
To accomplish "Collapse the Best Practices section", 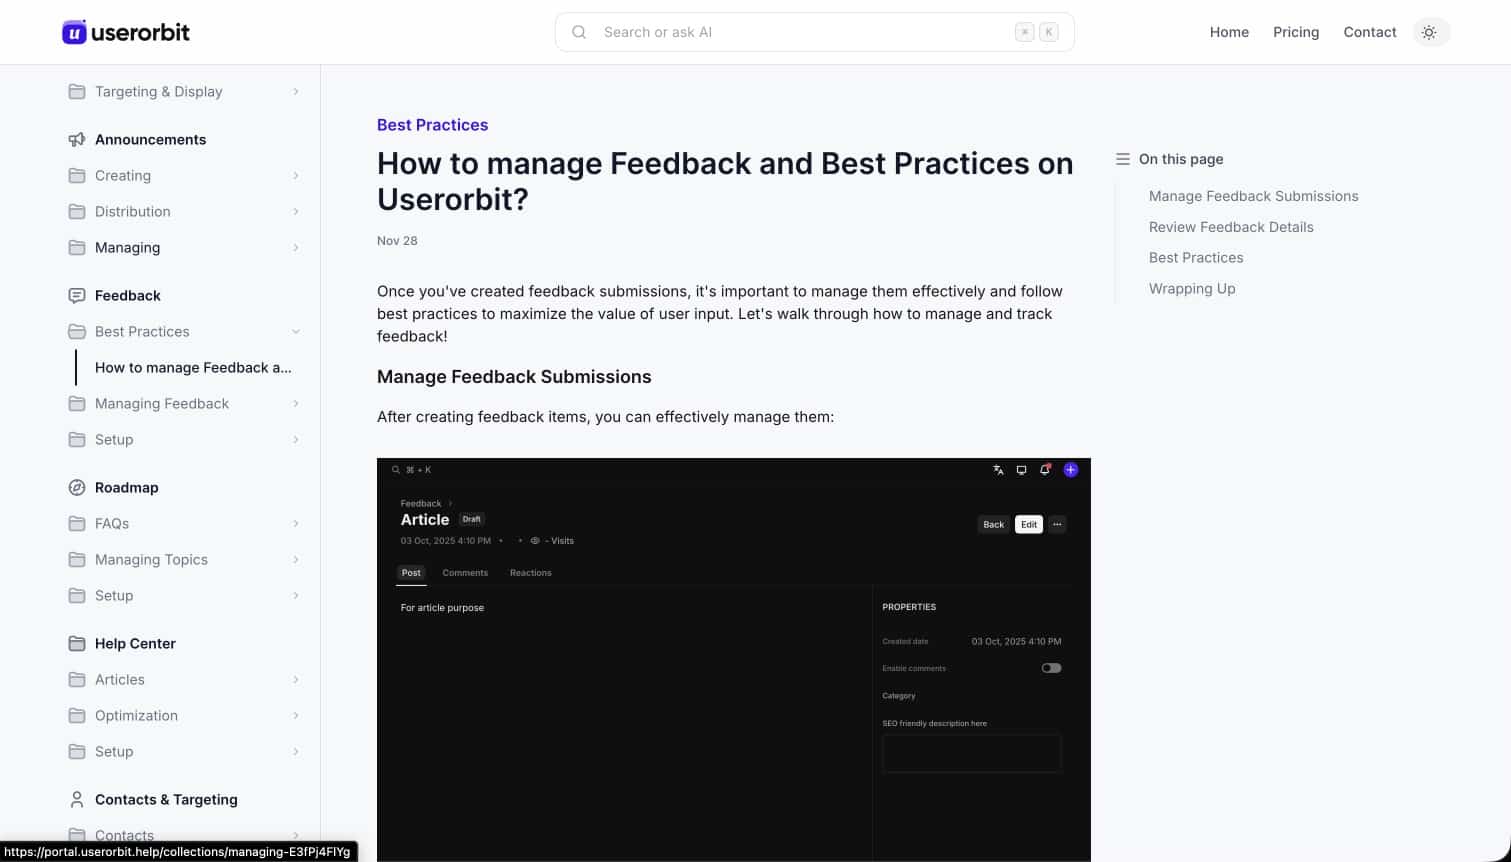I will click(296, 331).
